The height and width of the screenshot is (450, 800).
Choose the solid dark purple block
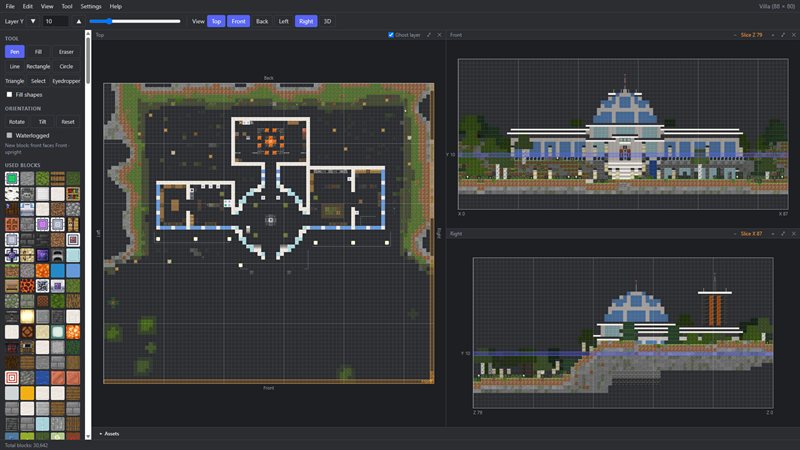[42, 255]
